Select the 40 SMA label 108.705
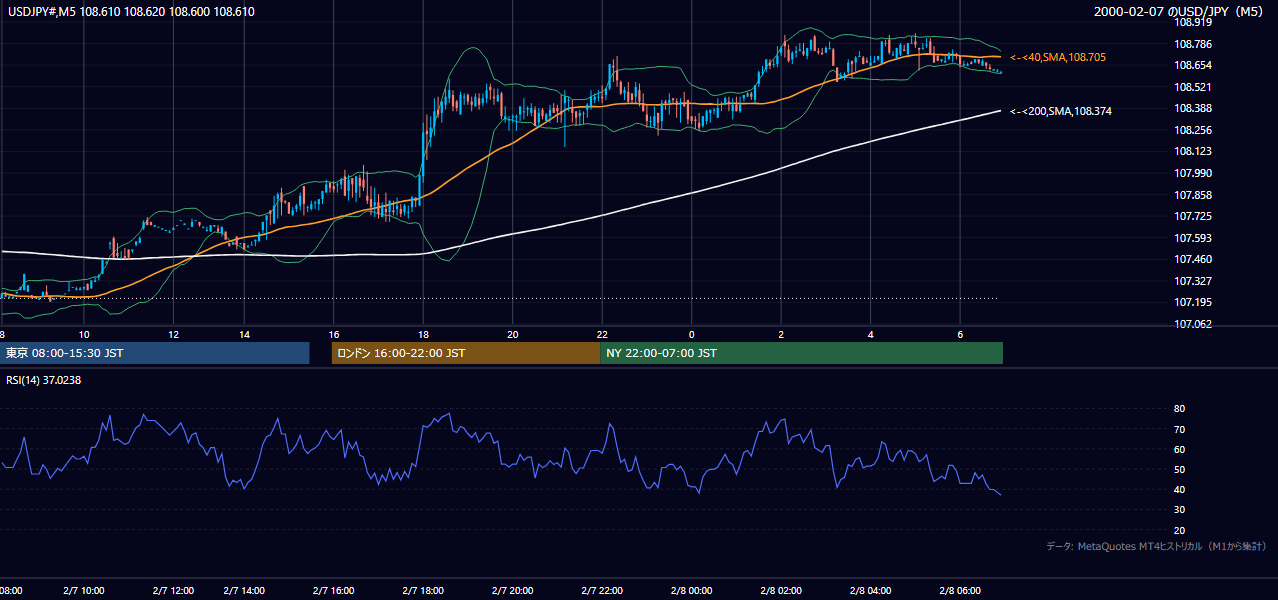This screenshot has width=1278, height=600. coord(1058,58)
